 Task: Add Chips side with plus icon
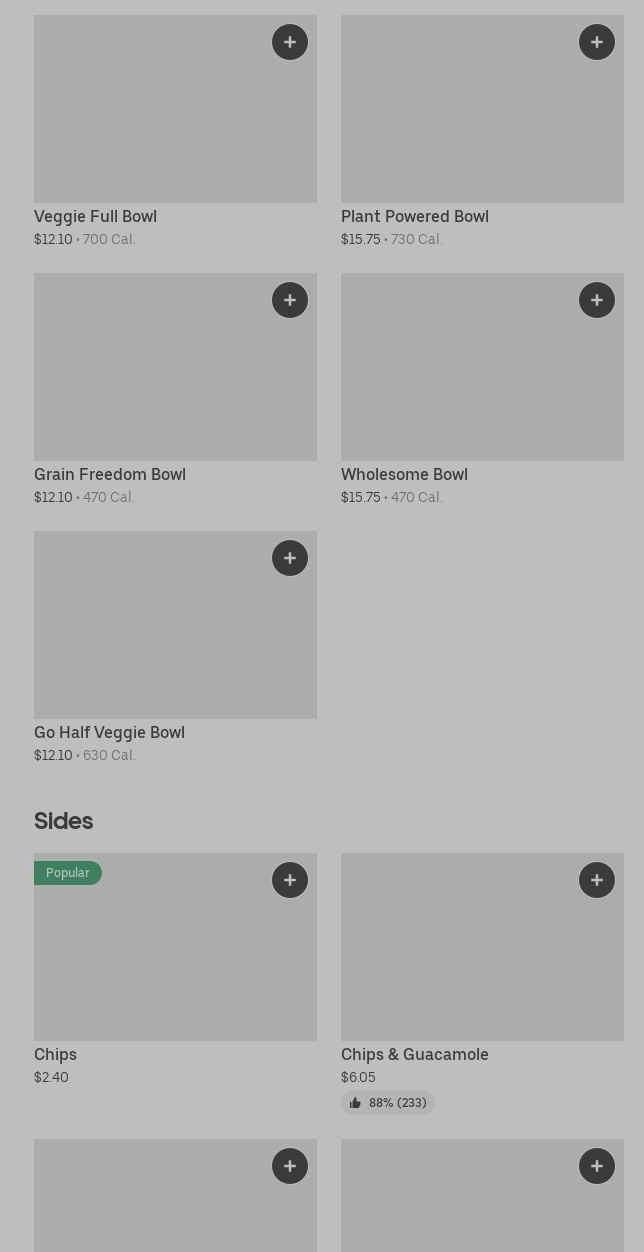click(290, 880)
